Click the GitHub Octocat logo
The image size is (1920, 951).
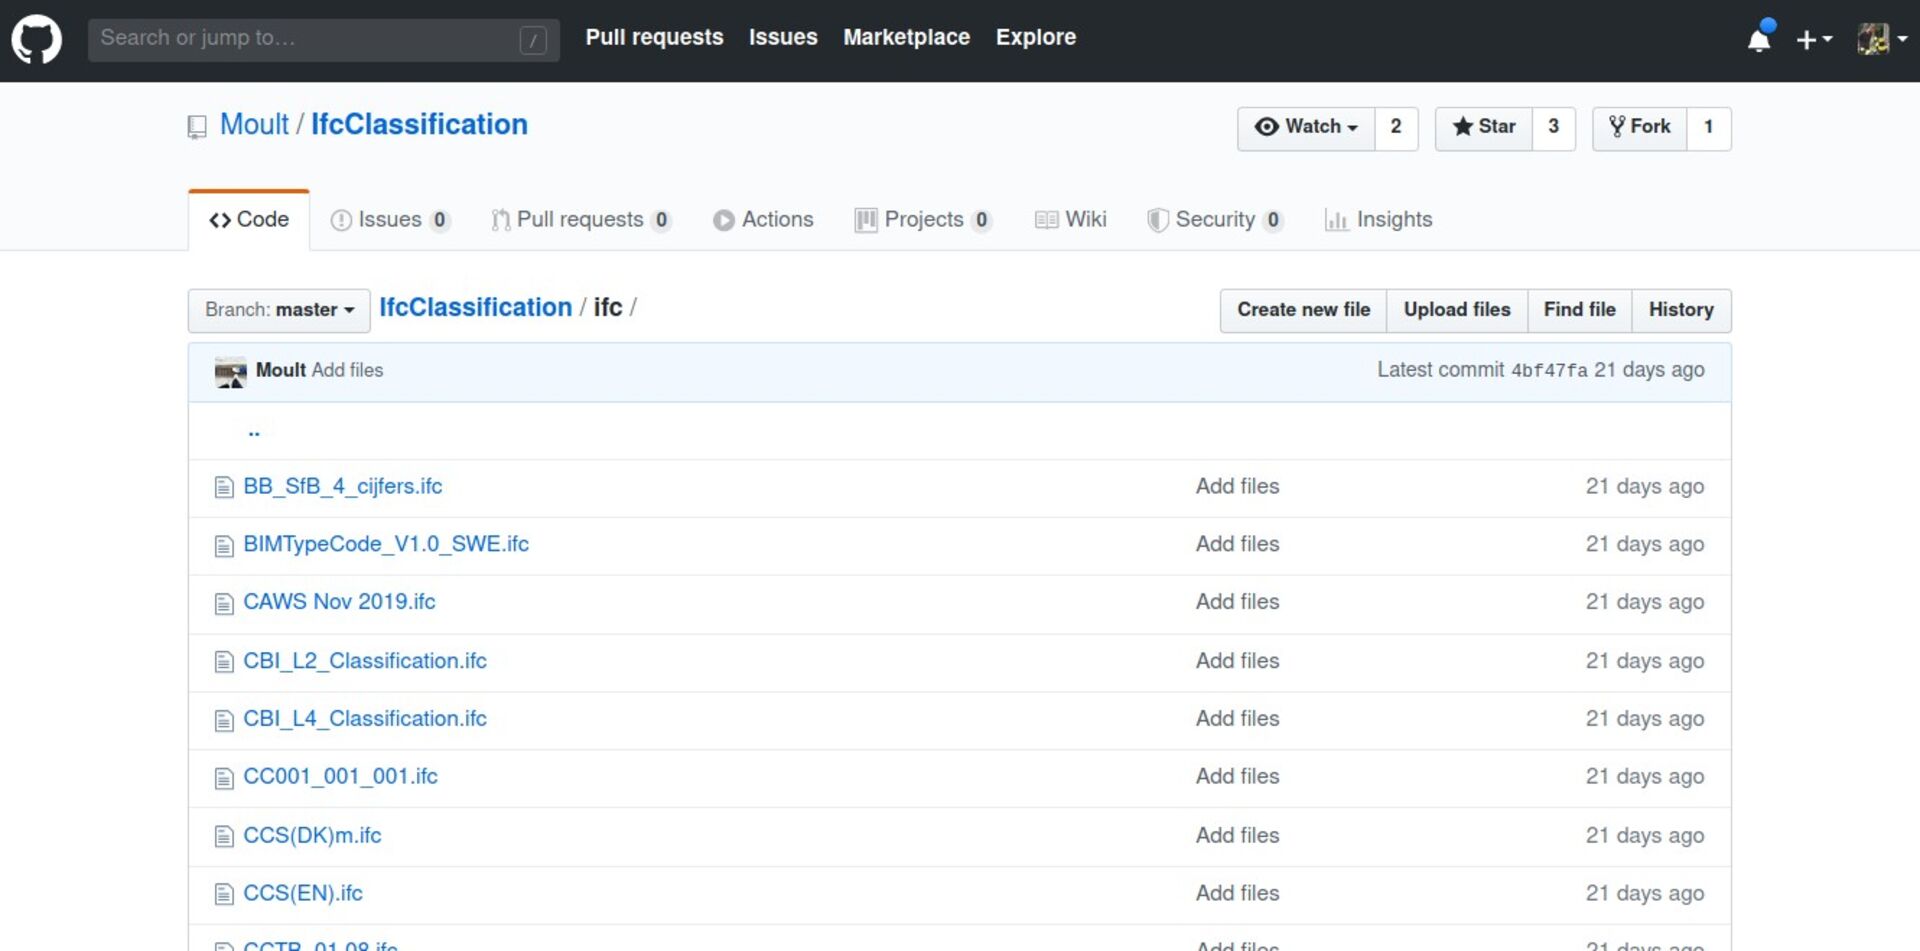36,40
